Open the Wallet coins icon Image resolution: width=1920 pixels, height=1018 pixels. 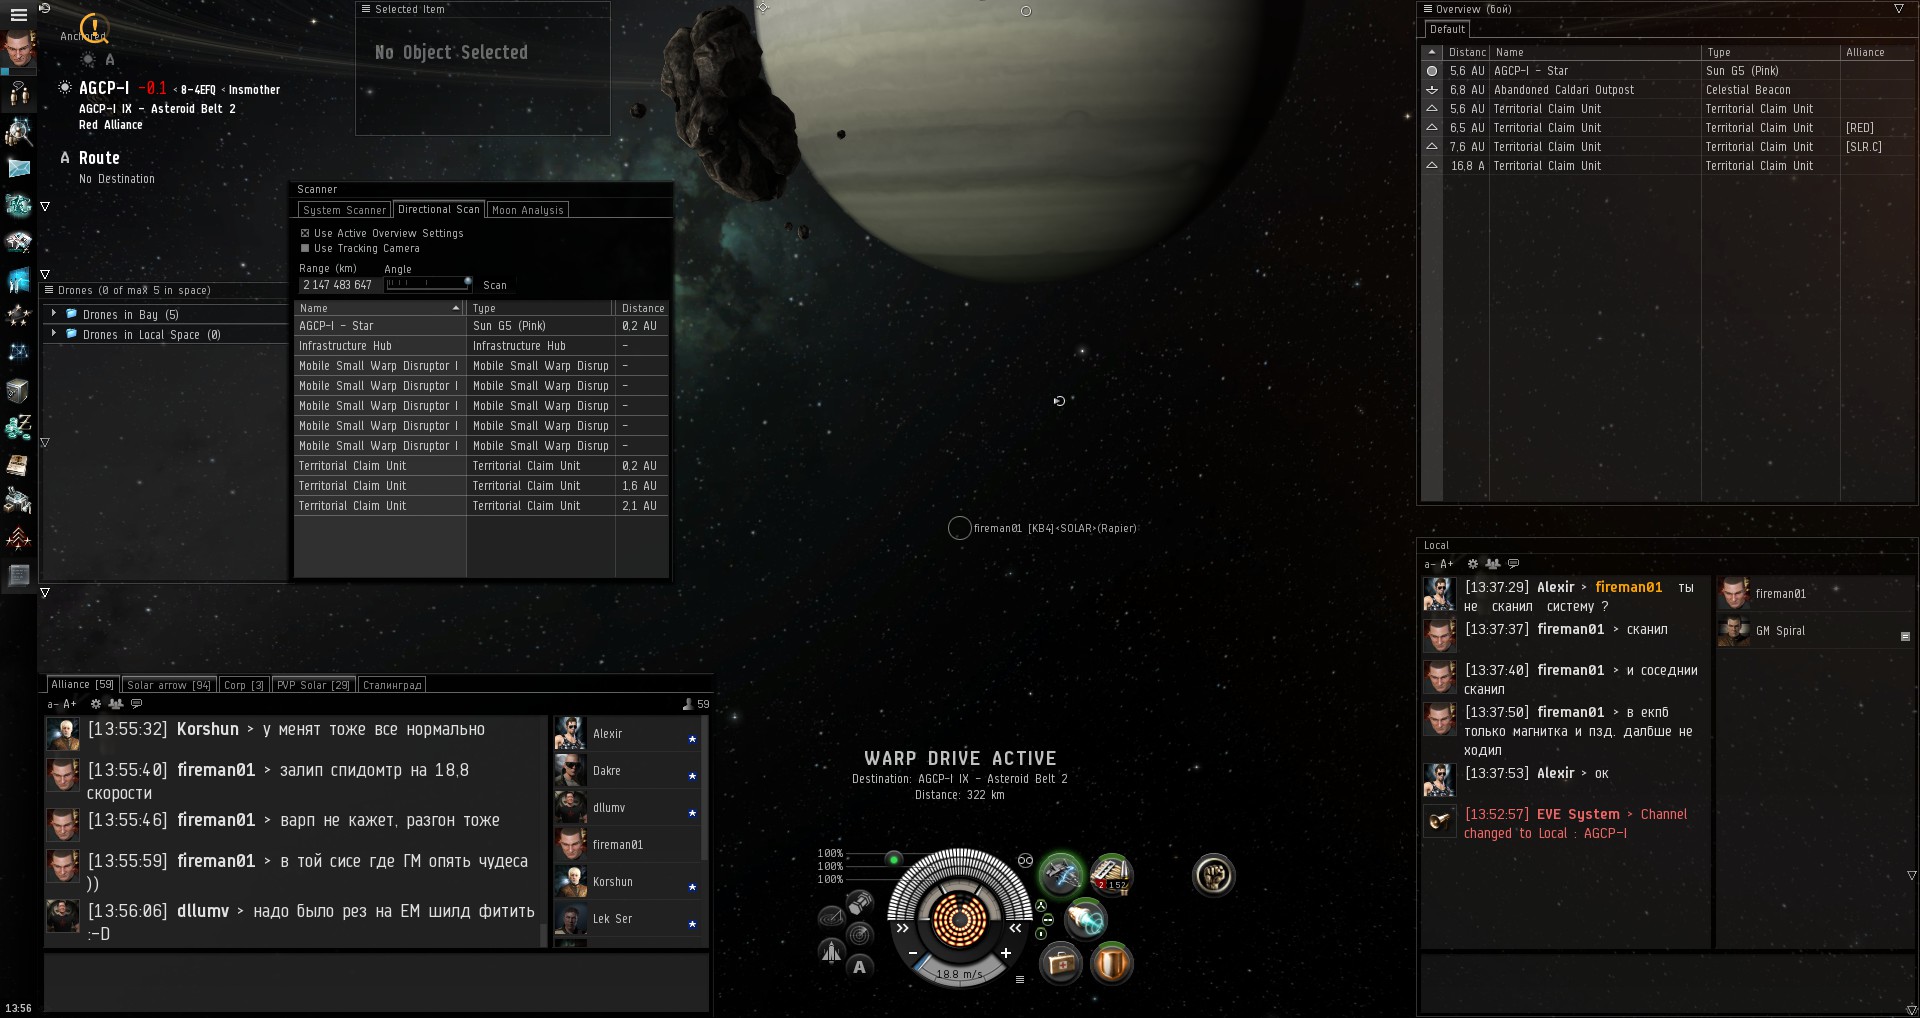[x=18, y=427]
